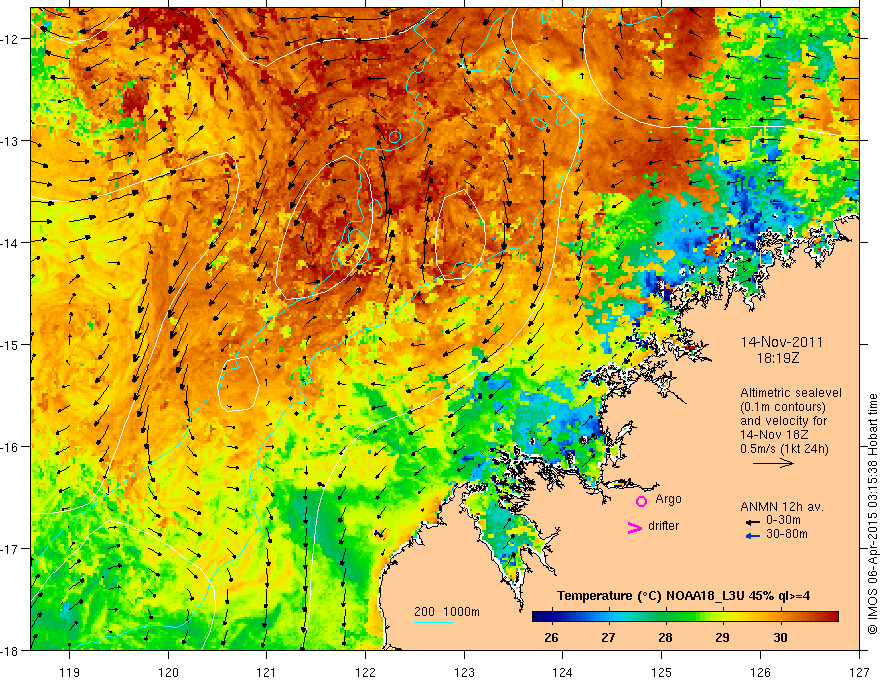This screenshot has height=680, width=880.
Task: Click latitude axis label -16
Action: (x=10, y=447)
